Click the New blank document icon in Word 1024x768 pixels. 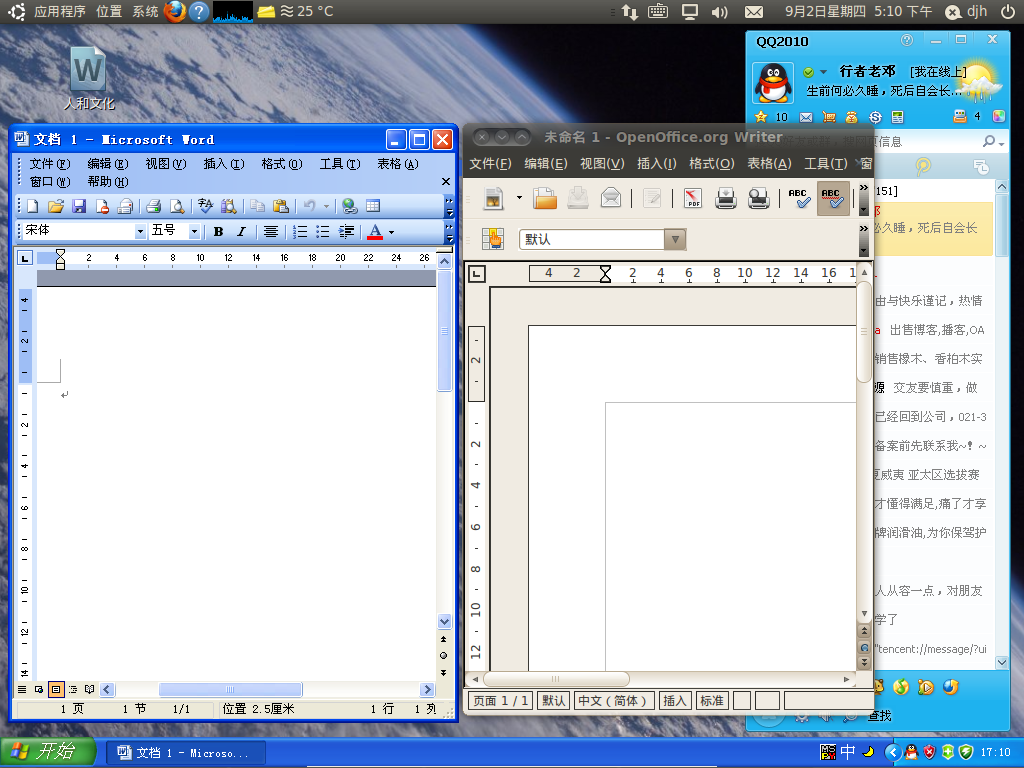(x=32, y=206)
